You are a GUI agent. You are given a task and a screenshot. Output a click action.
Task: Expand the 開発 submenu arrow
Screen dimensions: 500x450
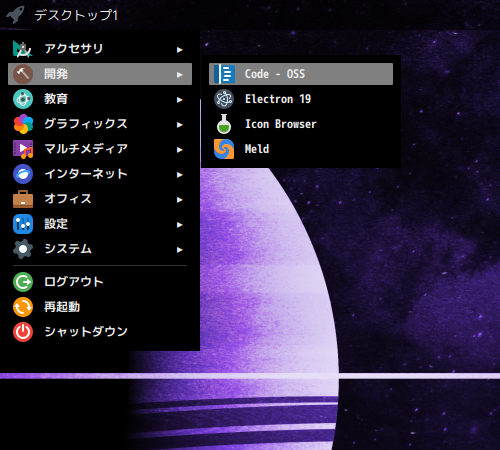coord(180,75)
